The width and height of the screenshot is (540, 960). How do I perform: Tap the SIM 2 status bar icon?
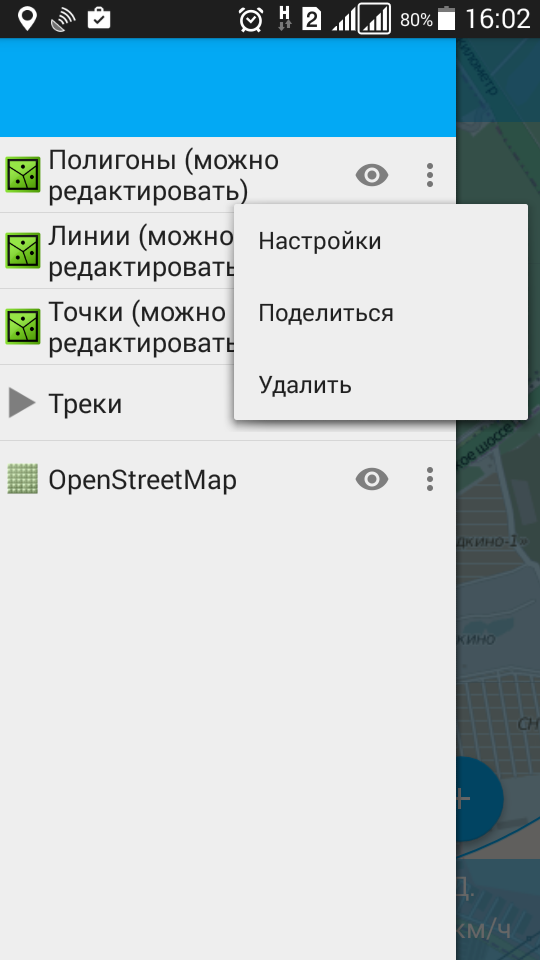[312, 20]
